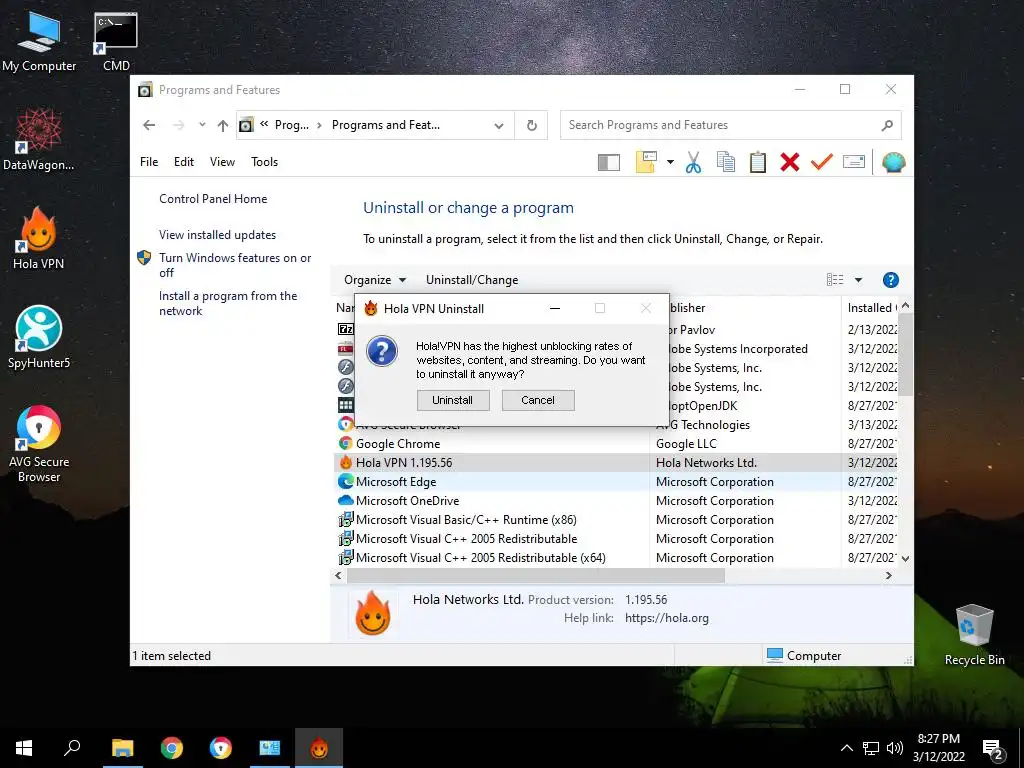Click the horizontal scrollbar left arrow
Viewport: 1024px width, 768px height.
338,575
